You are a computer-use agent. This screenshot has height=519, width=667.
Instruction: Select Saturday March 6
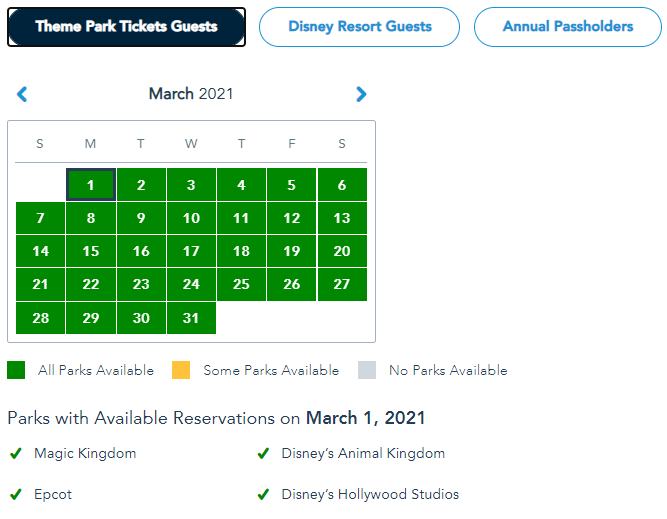click(x=342, y=185)
